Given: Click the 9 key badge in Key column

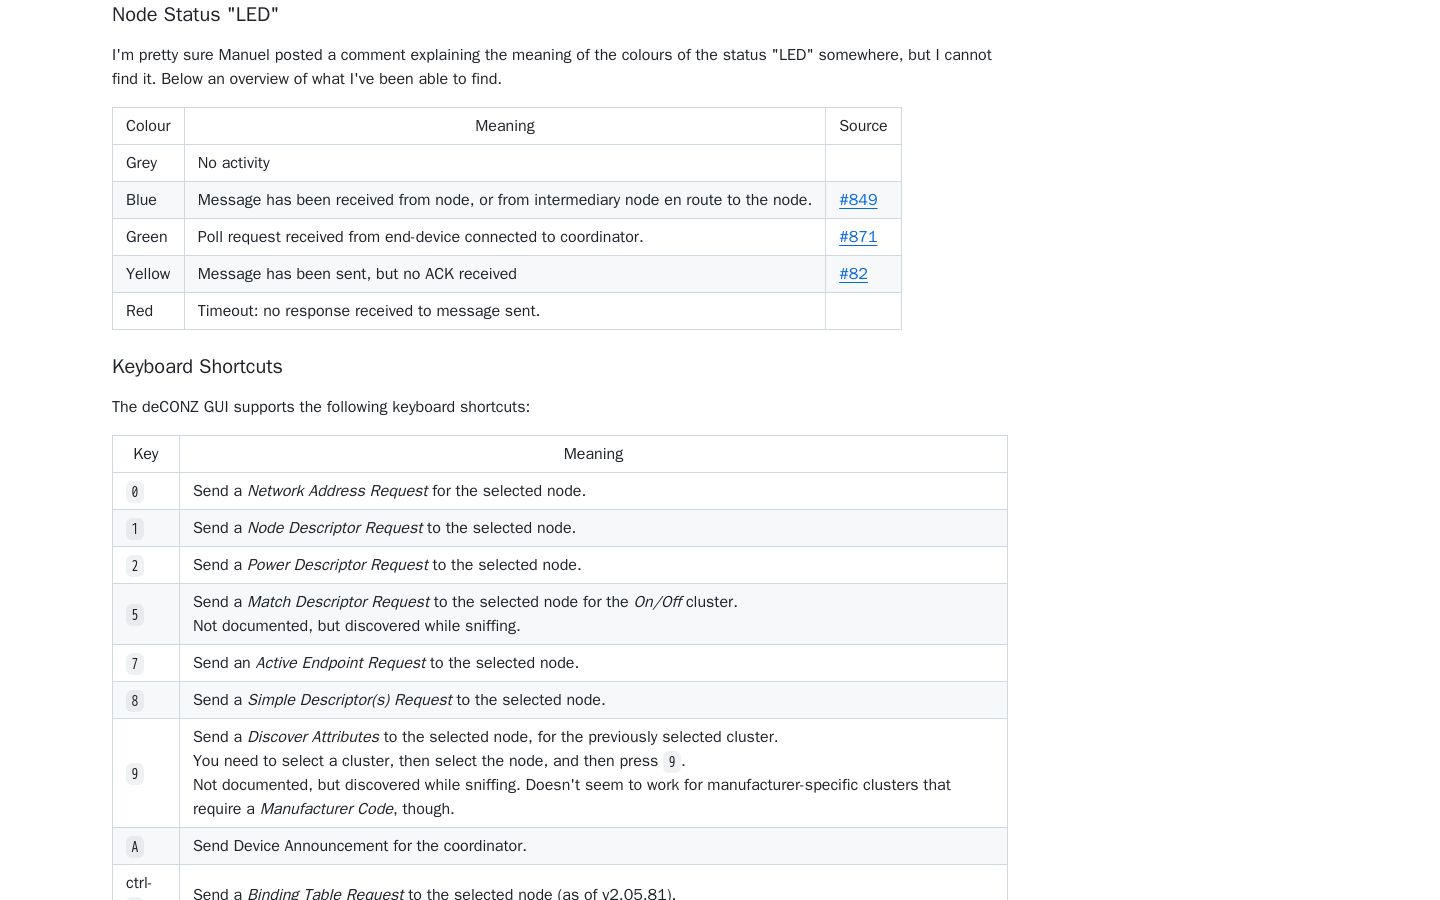Looking at the screenshot, I should (135, 774).
